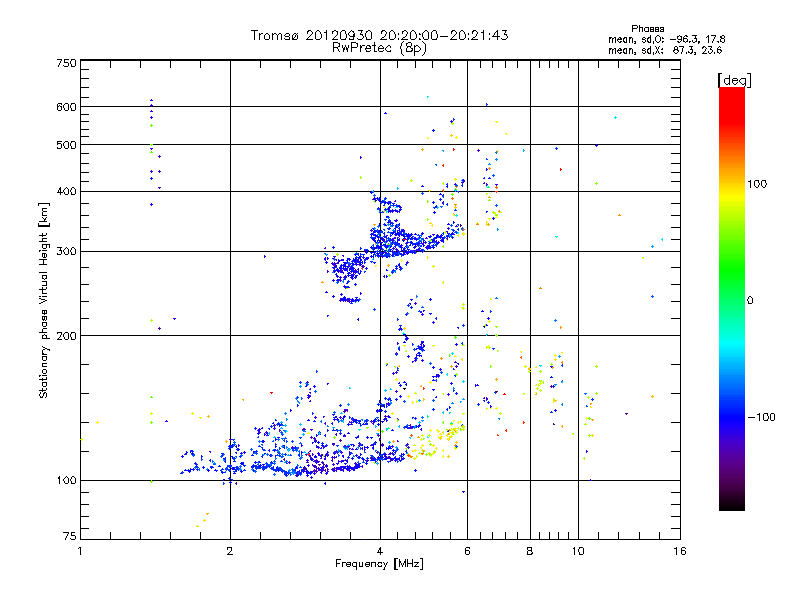Screen dimensions: 800x600
Task: Select the 'RwPretec (8p)' subtitle
Action: pyautogui.click(x=380, y=48)
